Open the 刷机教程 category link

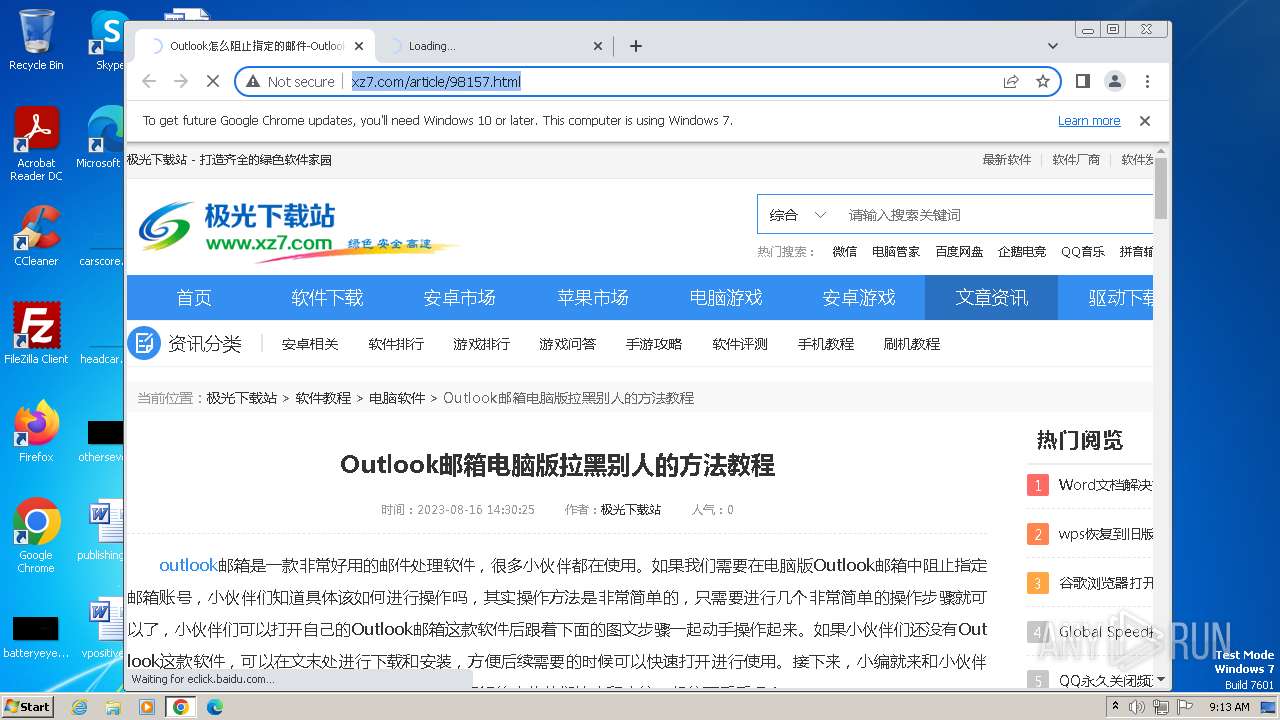tap(912, 344)
